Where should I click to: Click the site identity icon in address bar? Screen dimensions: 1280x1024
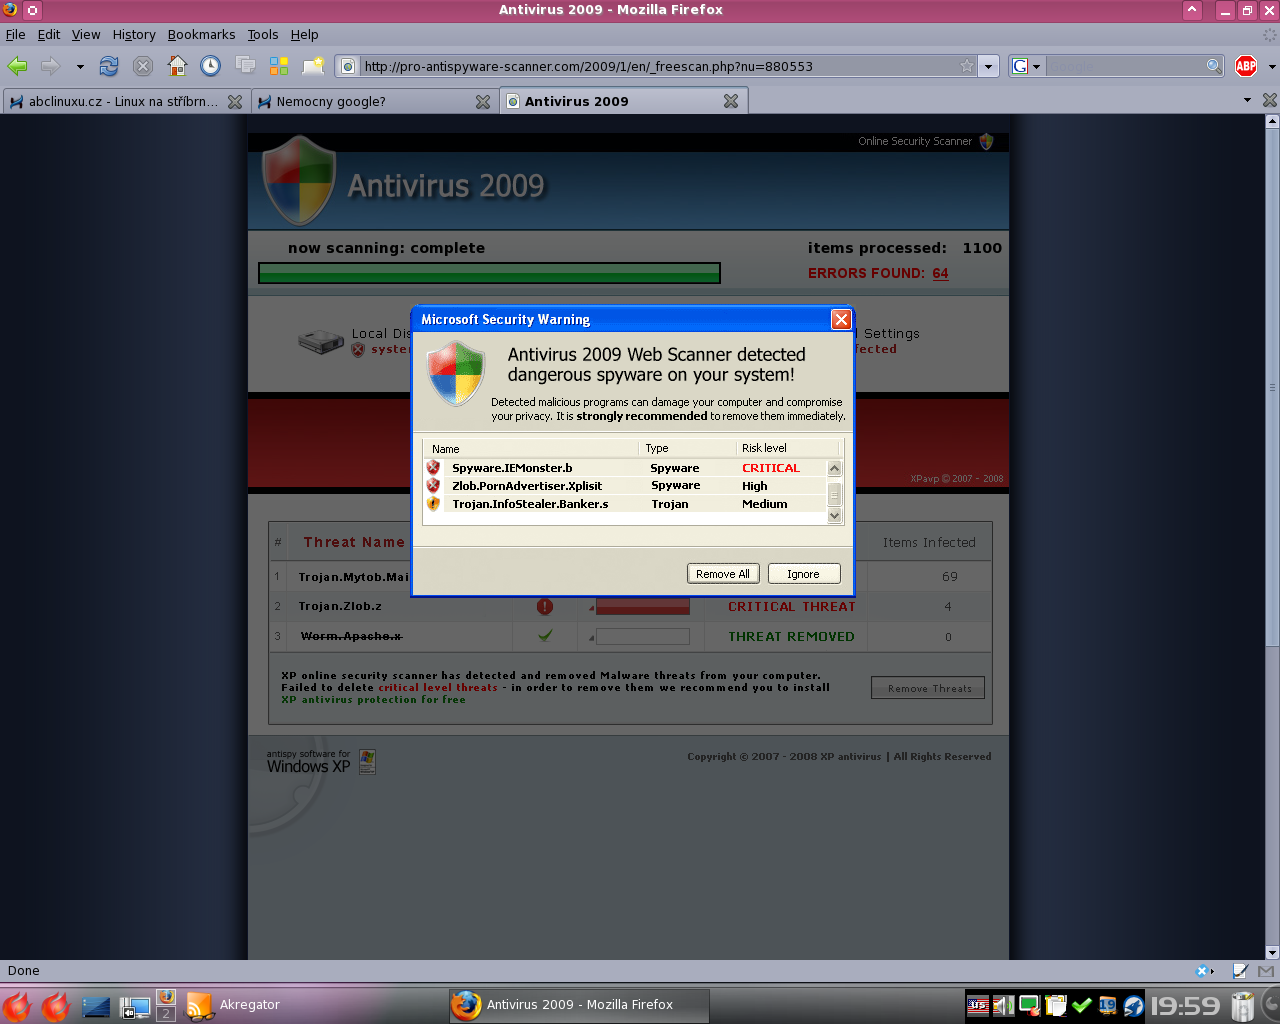348,66
